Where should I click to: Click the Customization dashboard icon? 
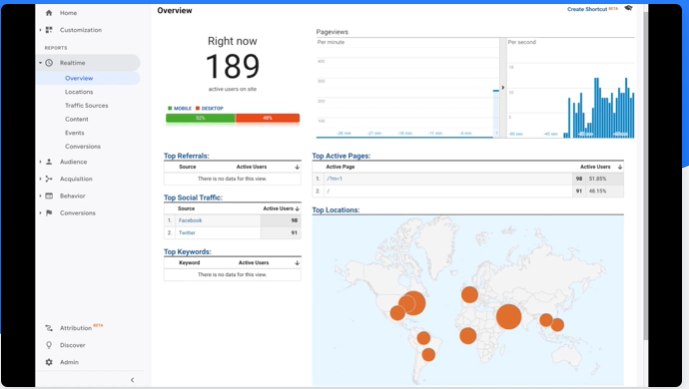(x=49, y=30)
